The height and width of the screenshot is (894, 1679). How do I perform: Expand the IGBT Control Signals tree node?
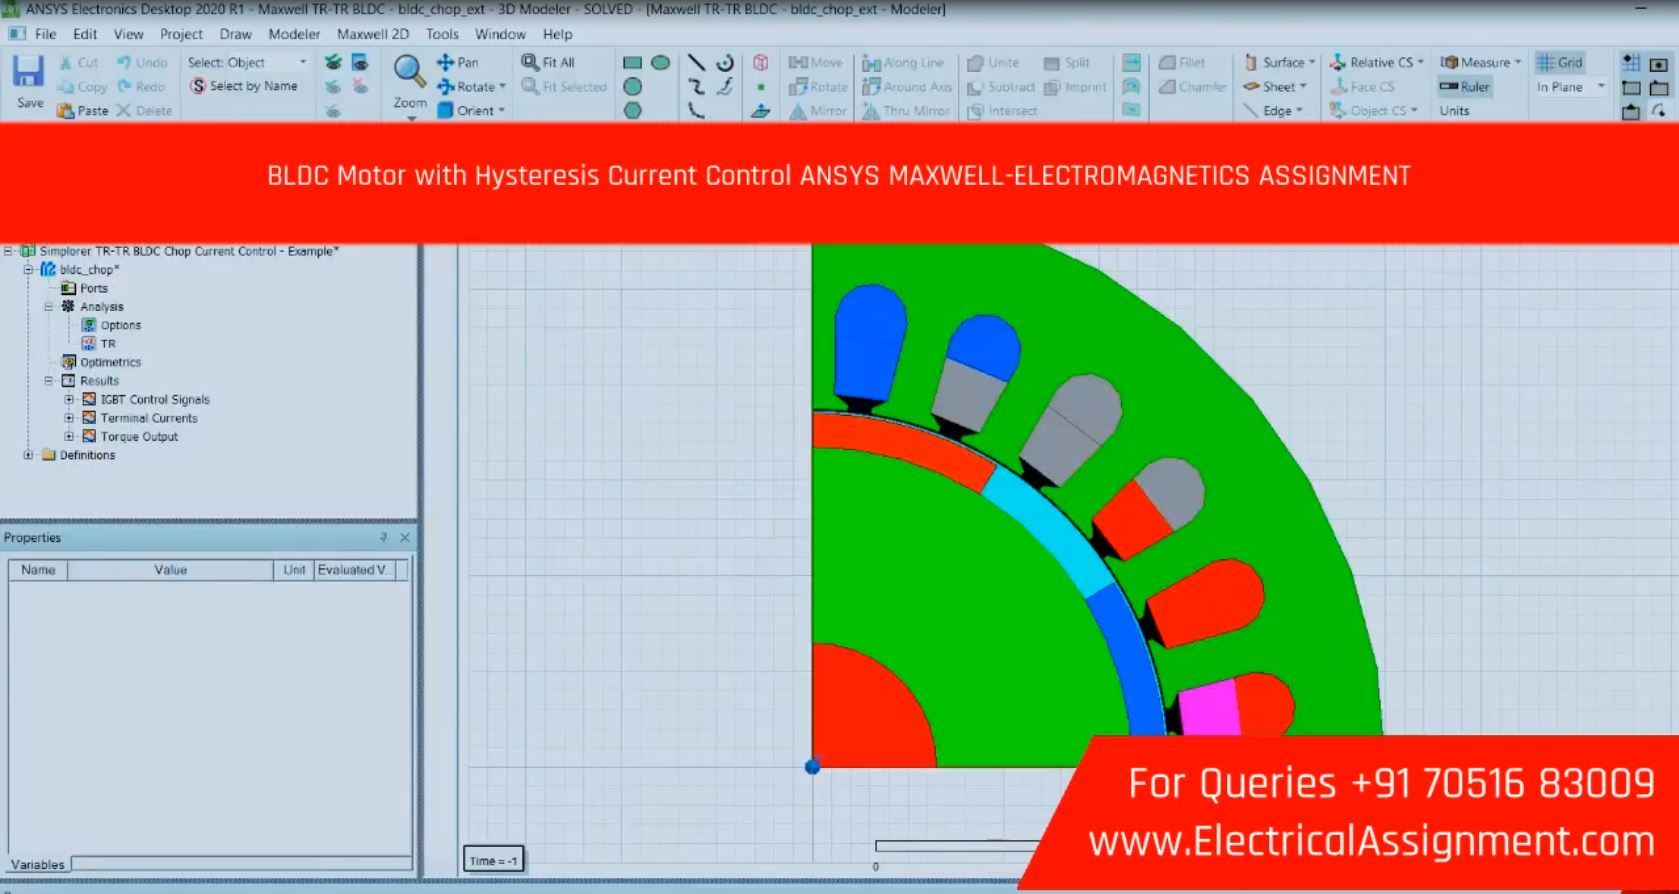coord(69,400)
